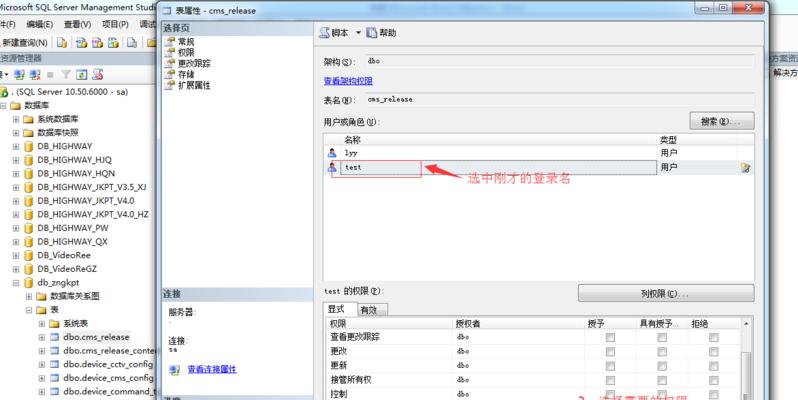The height and width of the screenshot is (400, 798).
Task: Check 具有授予 for 更新 permission
Action: point(662,366)
